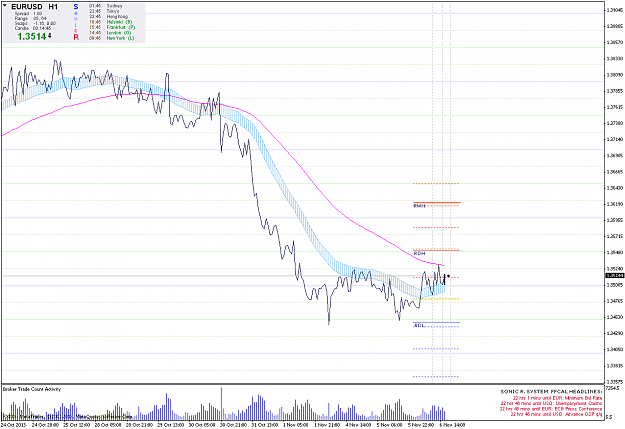Click the USD Advance GDP q/q headline
This screenshot has height=429, width=625.
click(x=556, y=415)
